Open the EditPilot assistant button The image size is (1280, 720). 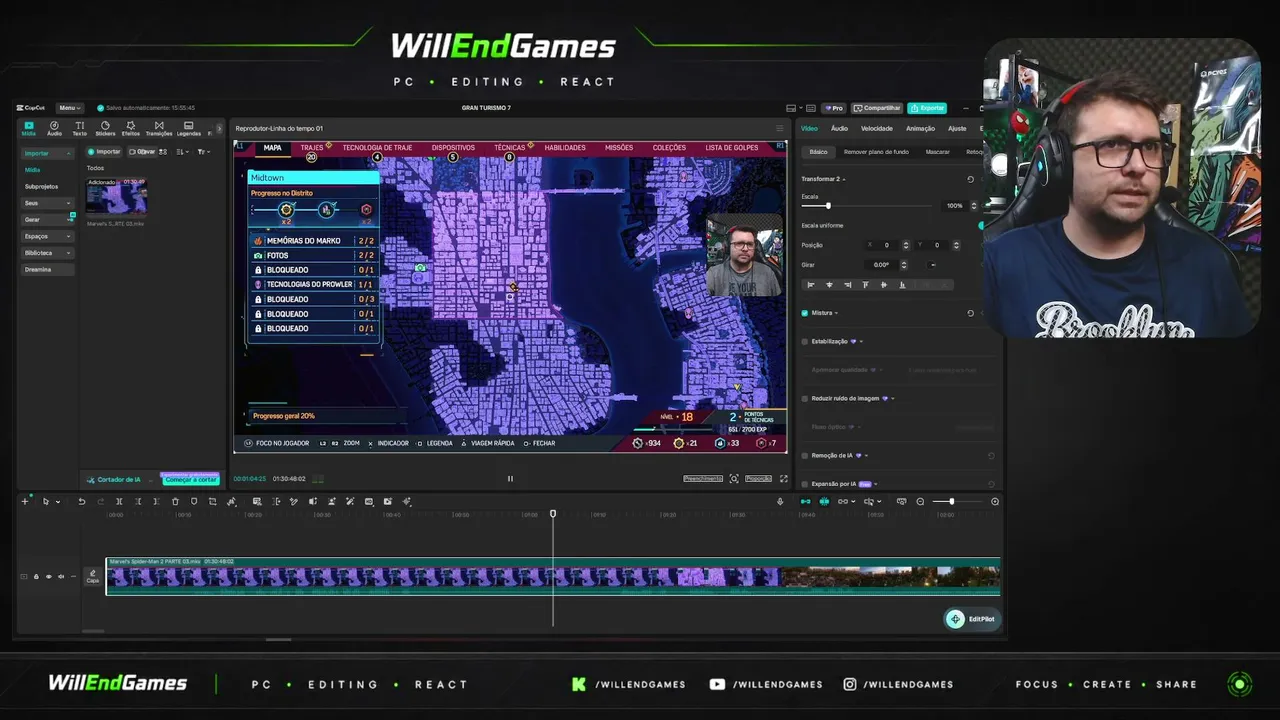coord(972,619)
